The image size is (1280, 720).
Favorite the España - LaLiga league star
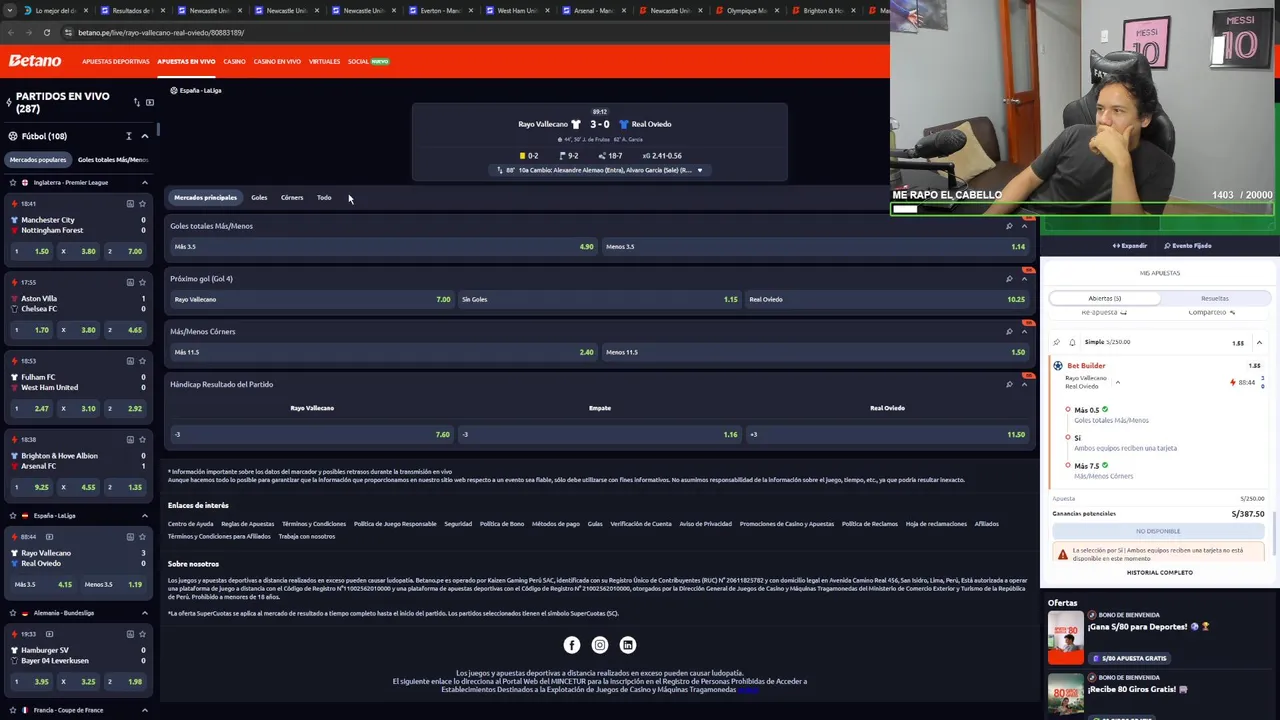click(12, 516)
